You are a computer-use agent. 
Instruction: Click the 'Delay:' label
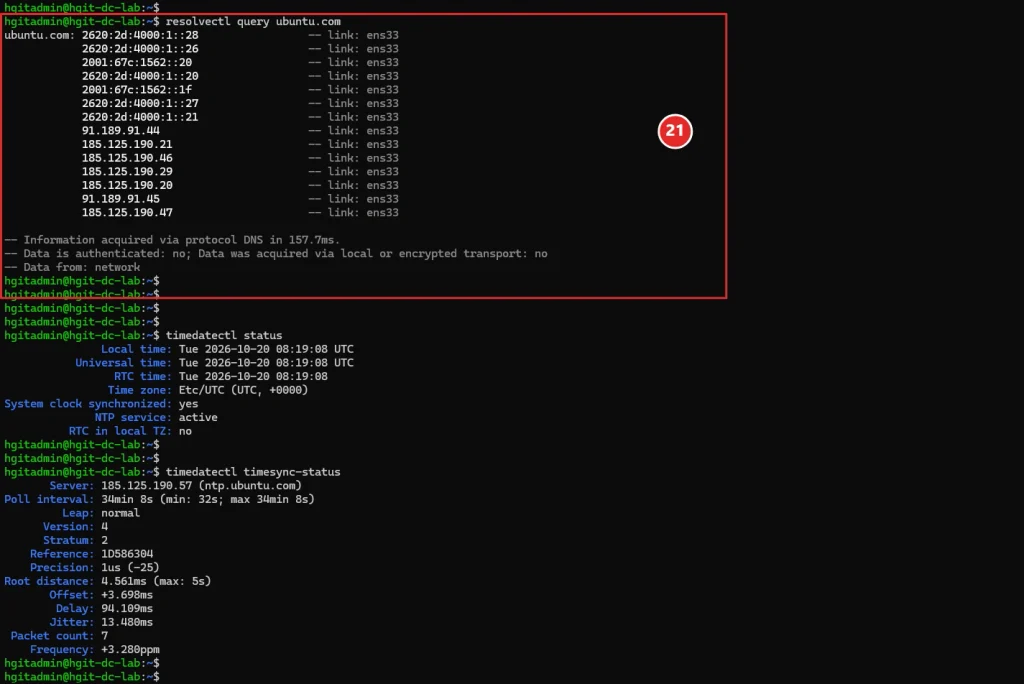(74, 609)
